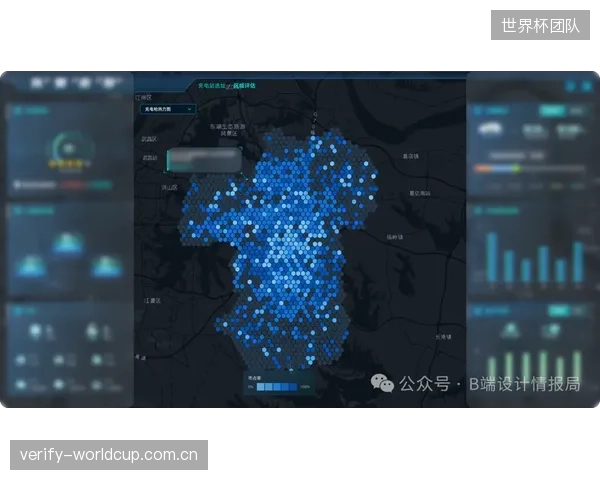Screen dimensions: 600x480
Task: Click the 江岸区 map label
Action: click(143, 98)
